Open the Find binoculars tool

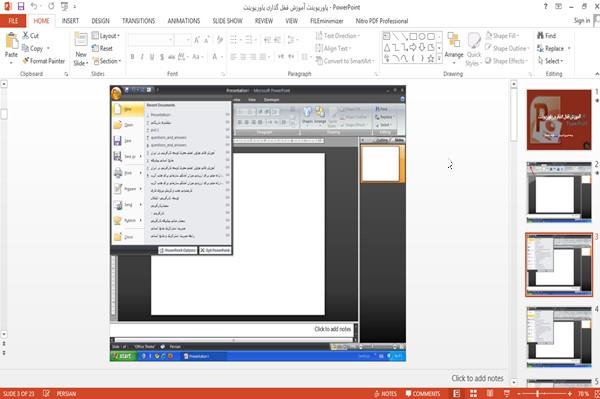pos(540,36)
